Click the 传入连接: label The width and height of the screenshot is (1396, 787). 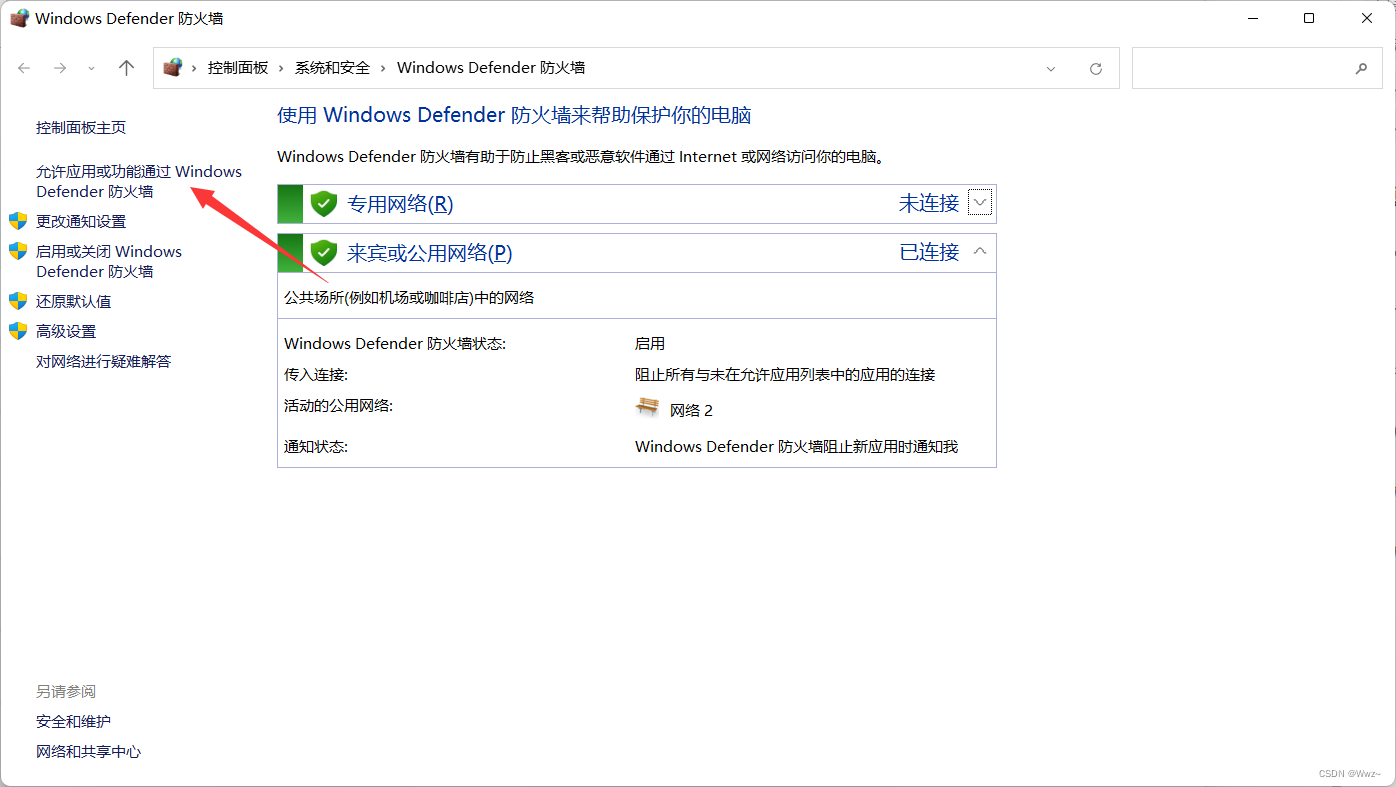[316, 375]
